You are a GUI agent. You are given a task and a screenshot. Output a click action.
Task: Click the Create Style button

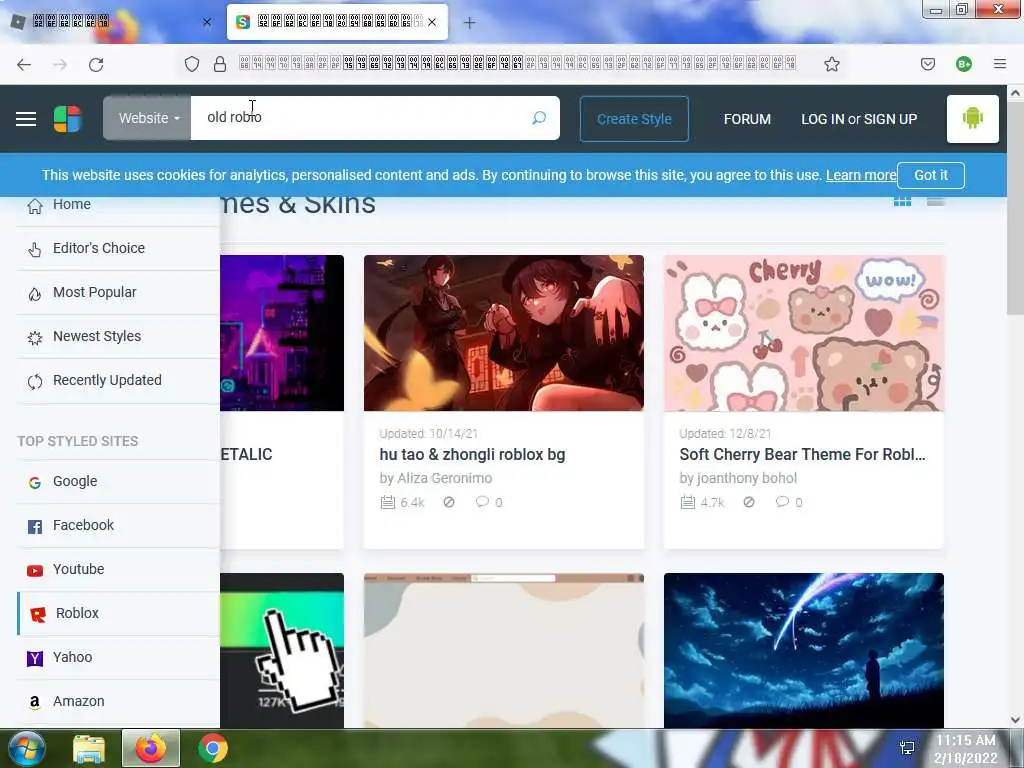pos(634,119)
